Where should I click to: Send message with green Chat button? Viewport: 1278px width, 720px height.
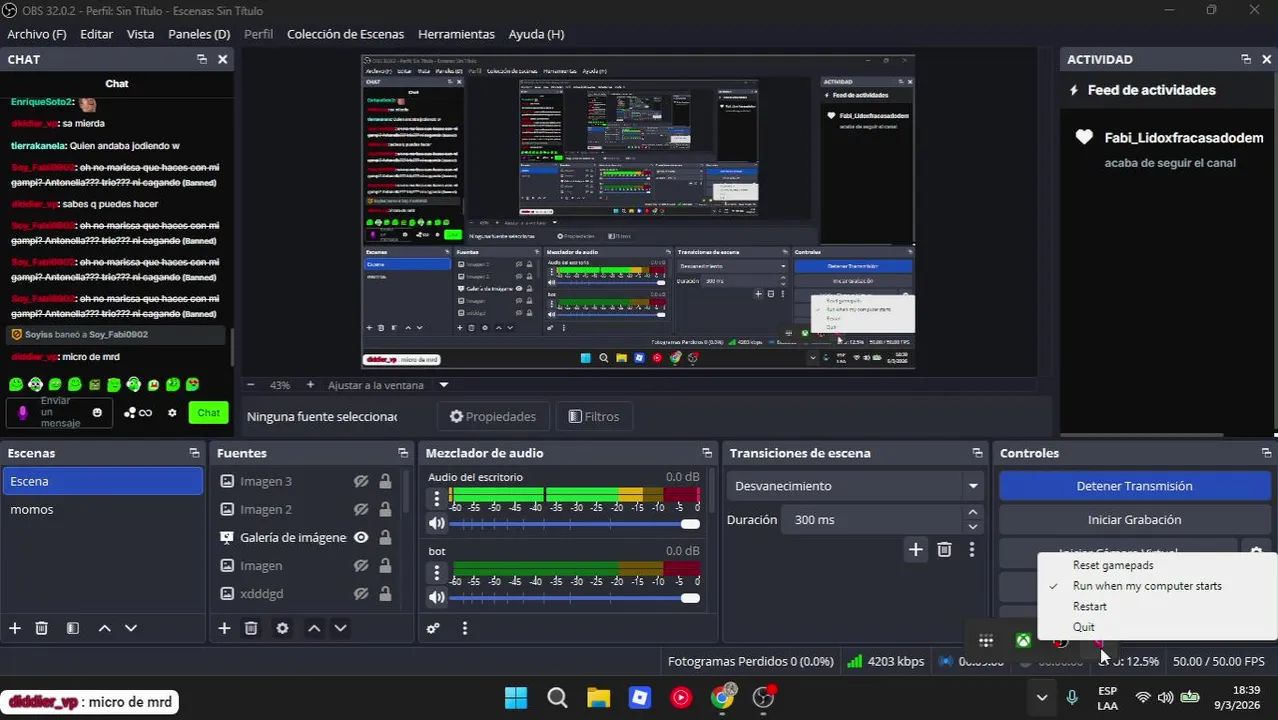(208, 413)
